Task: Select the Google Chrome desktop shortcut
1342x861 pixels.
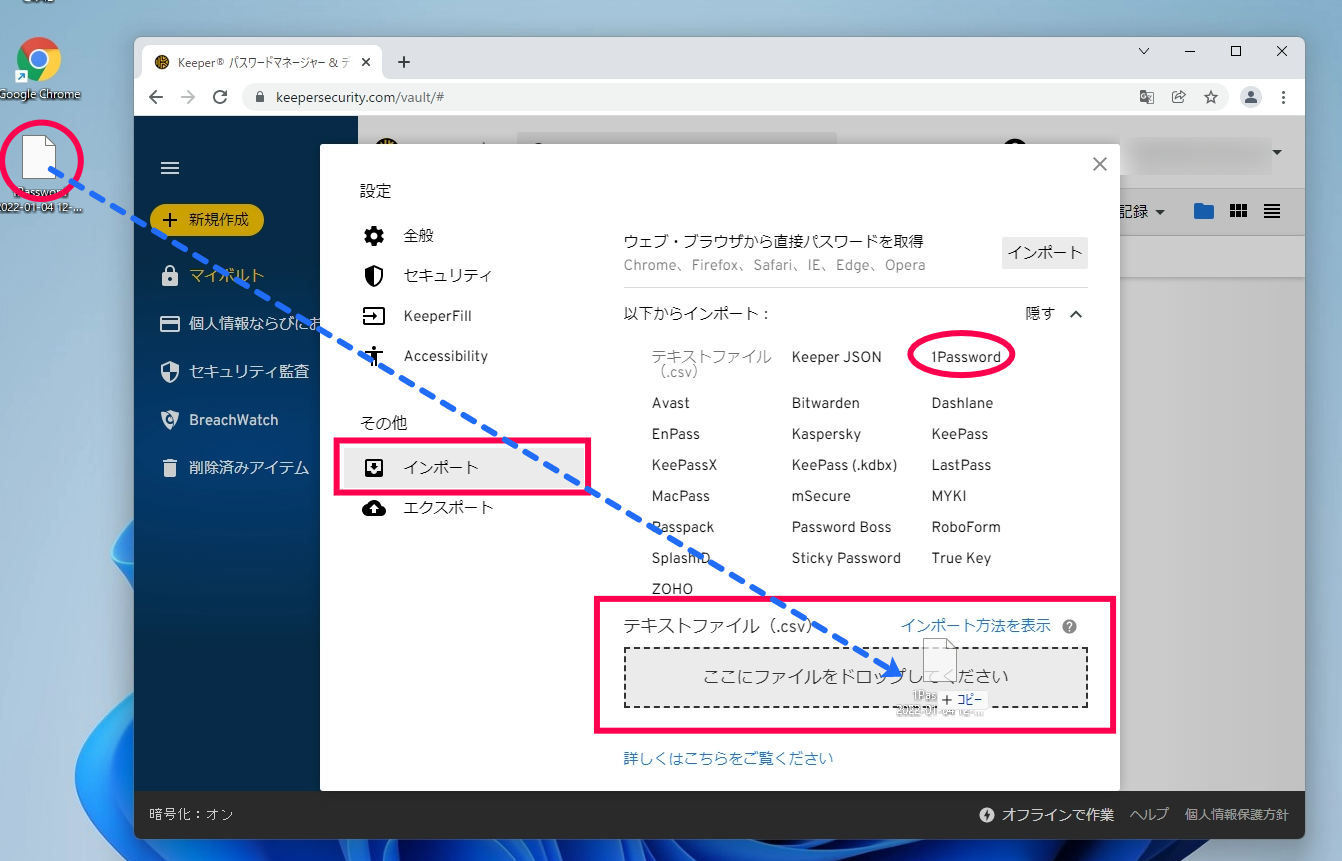Action: [x=39, y=69]
